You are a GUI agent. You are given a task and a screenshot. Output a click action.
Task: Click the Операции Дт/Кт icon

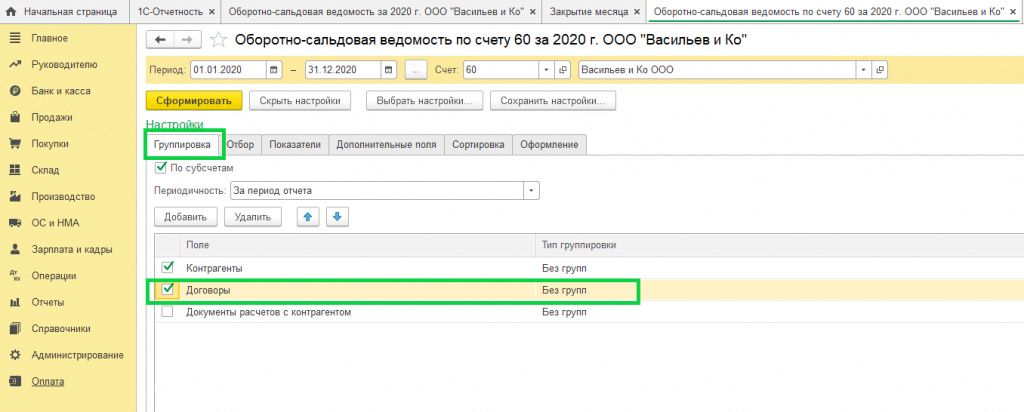15,276
